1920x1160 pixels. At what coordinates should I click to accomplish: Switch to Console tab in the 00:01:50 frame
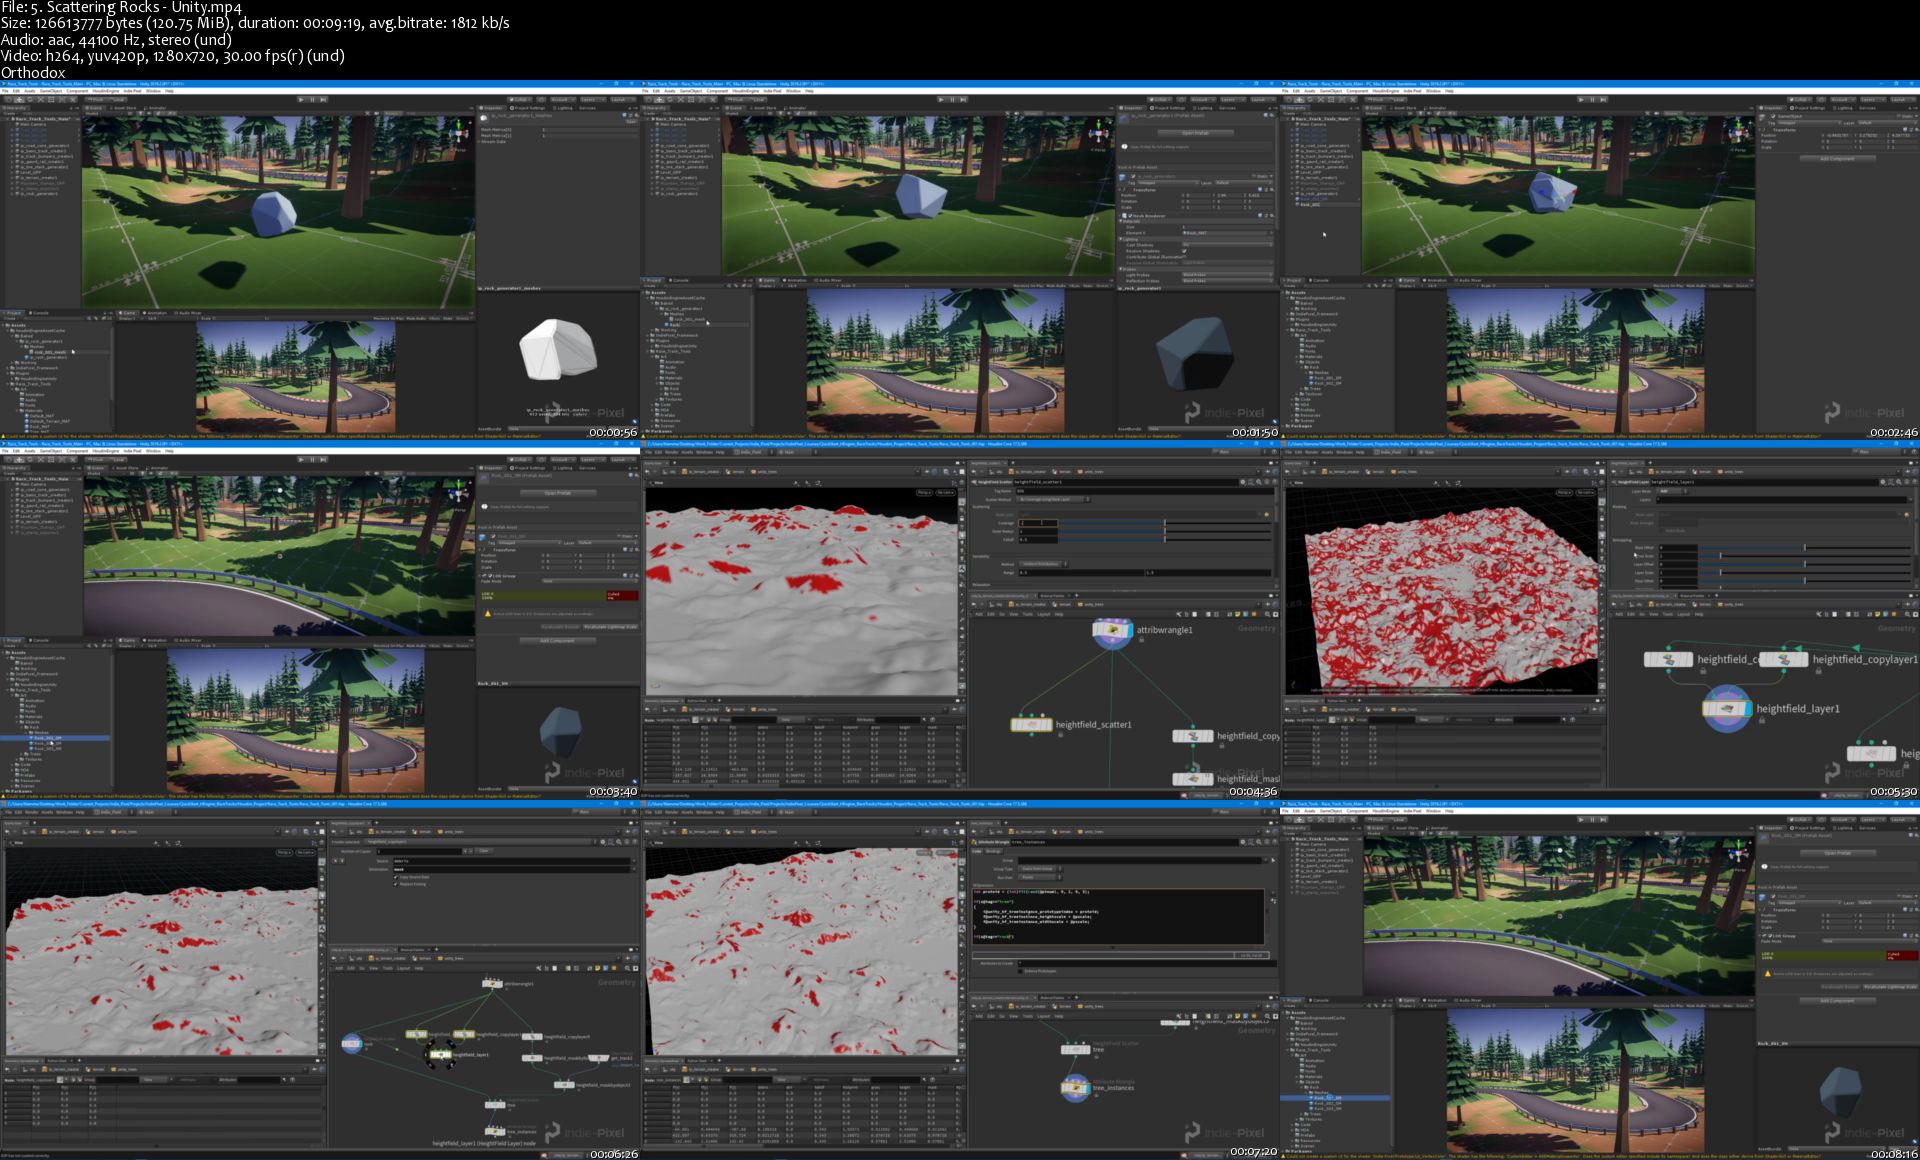click(x=680, y=280)
